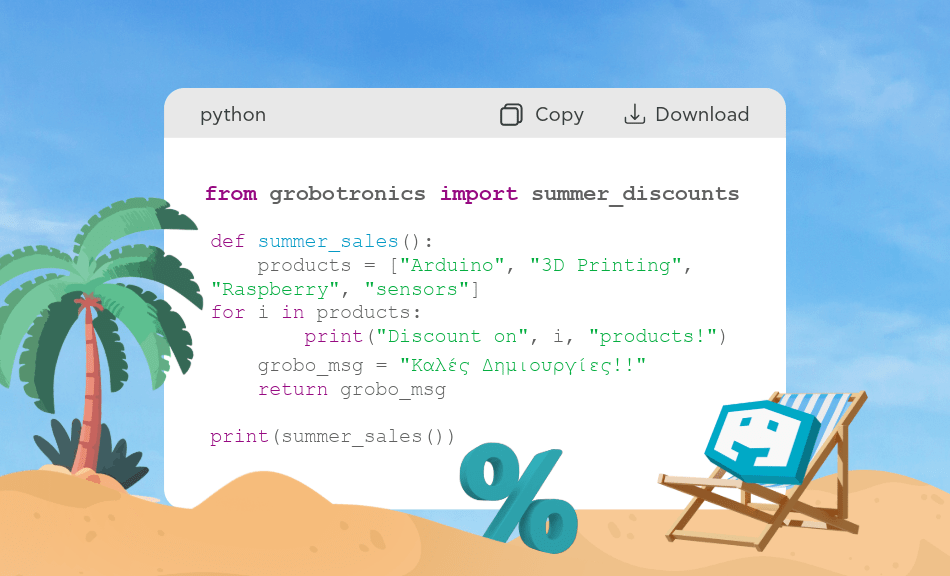Click the "Καλές Δημιουργίες!!" string

pyautogui.click(x=523, y=365)
